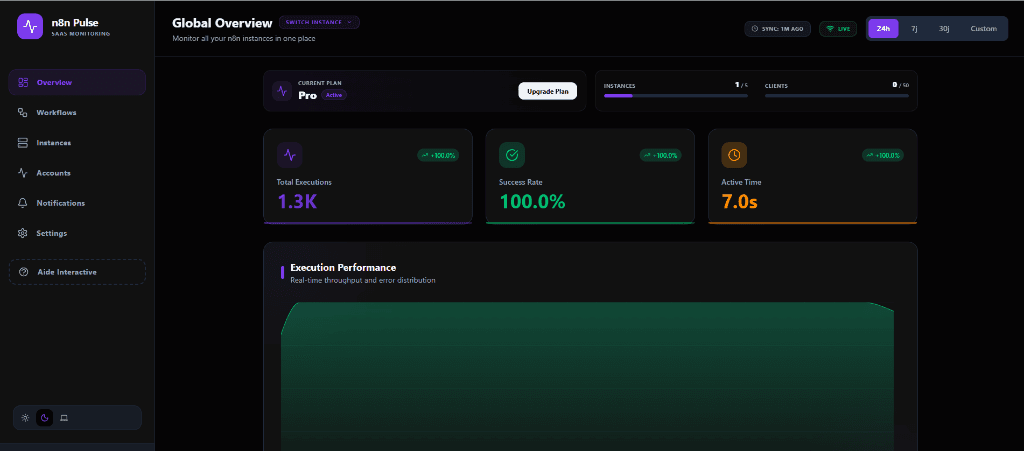The width and height of the screenshot is (1024, 451).
Task: Click the Upgrade Plan button
Action: point(547,91)
